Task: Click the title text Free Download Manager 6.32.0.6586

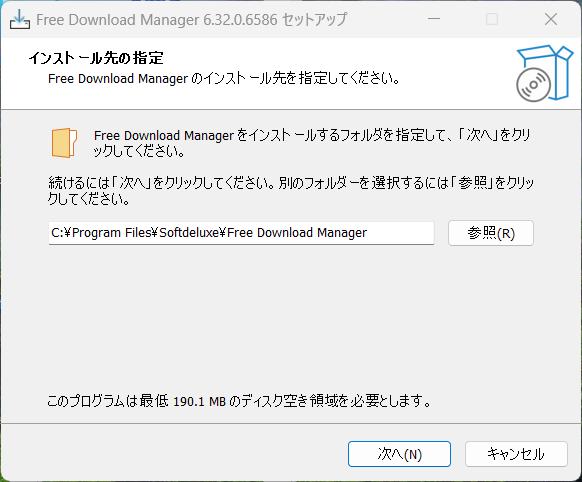Action: (157, 20)
